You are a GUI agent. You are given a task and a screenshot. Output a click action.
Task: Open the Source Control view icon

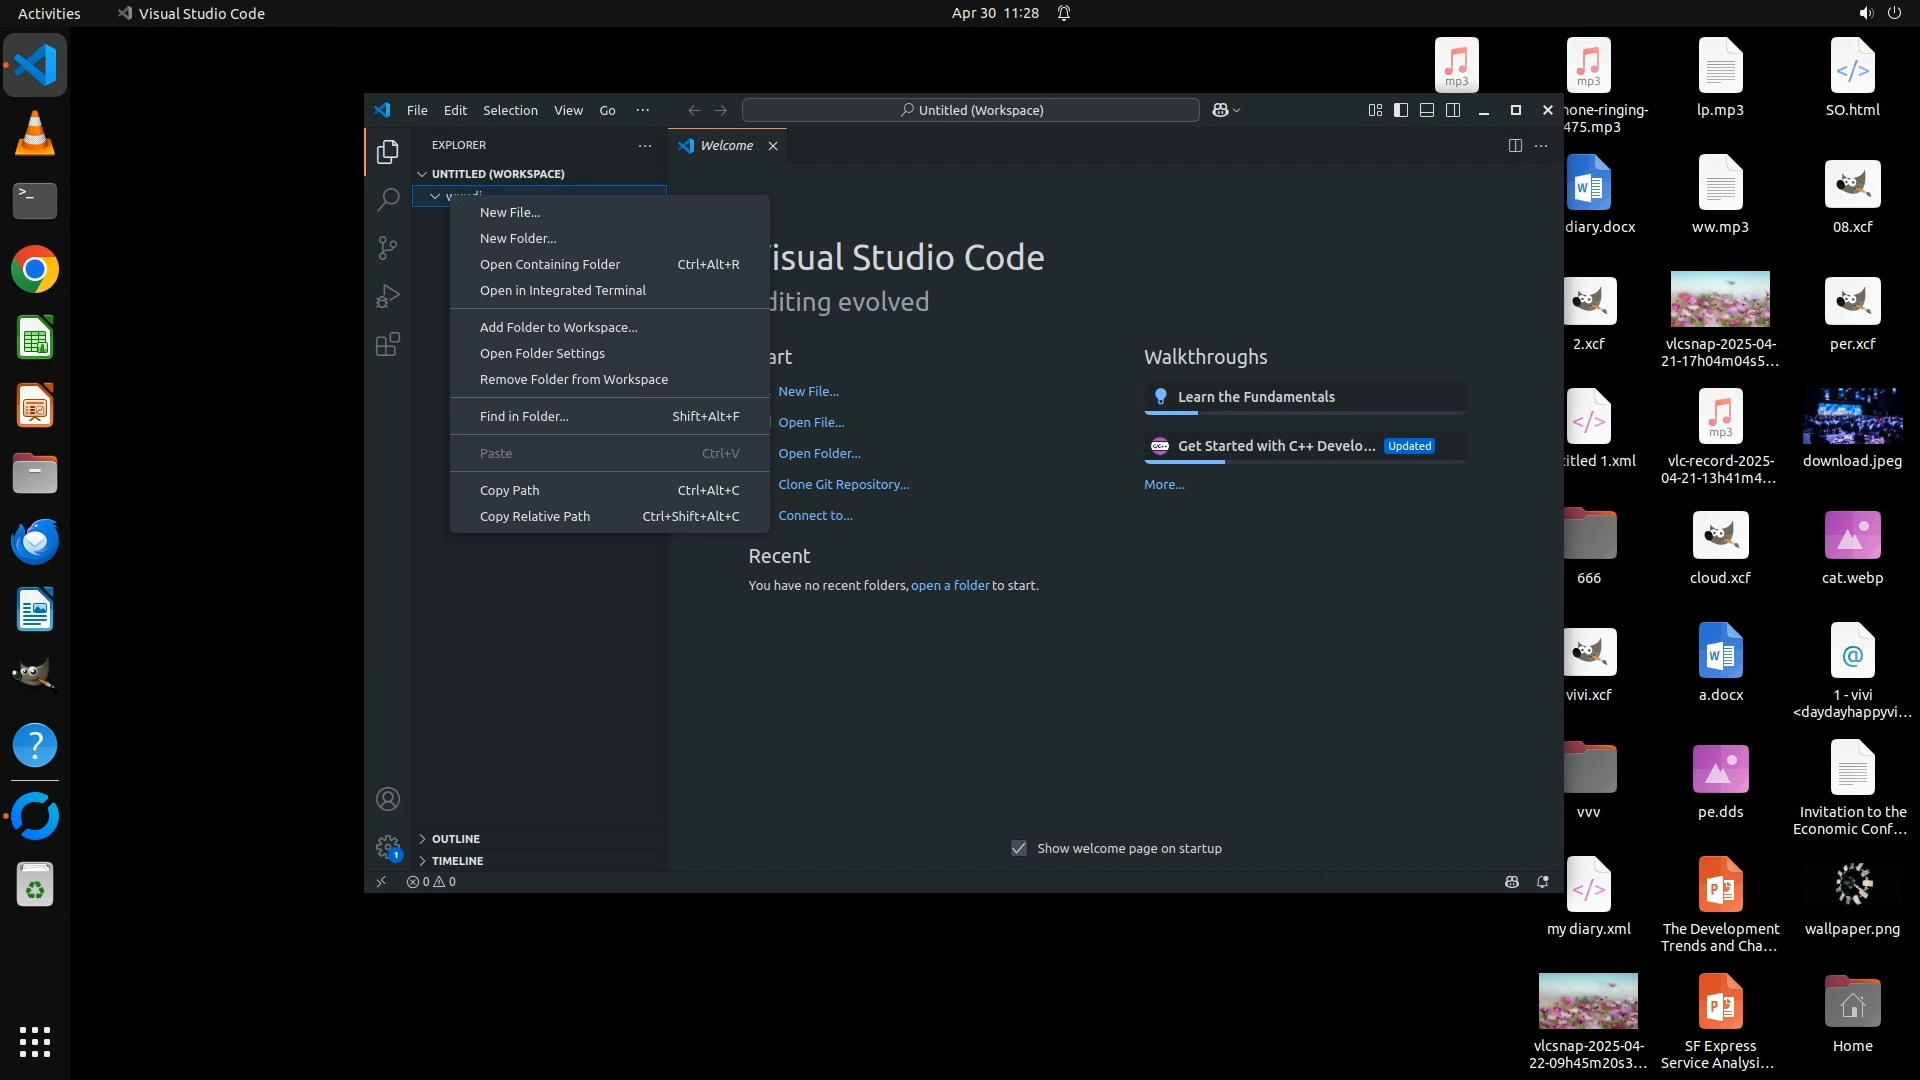click(388, 248)
